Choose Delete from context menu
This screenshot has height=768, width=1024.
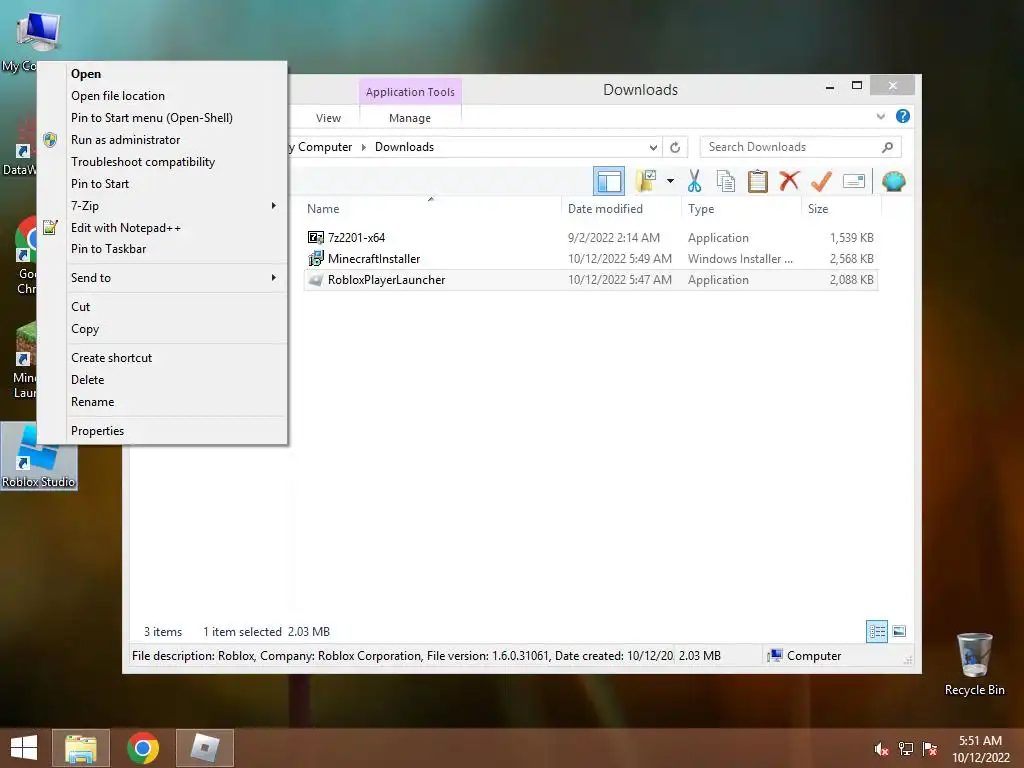163,380
